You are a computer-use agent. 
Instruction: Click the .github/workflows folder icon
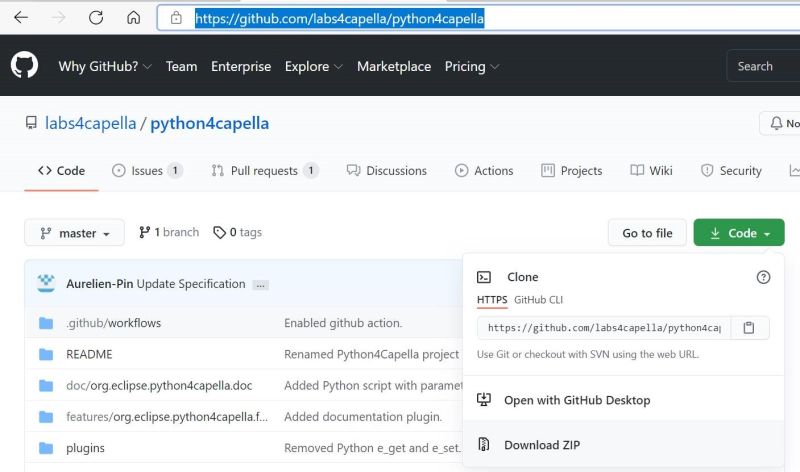(x=46, y=323)
